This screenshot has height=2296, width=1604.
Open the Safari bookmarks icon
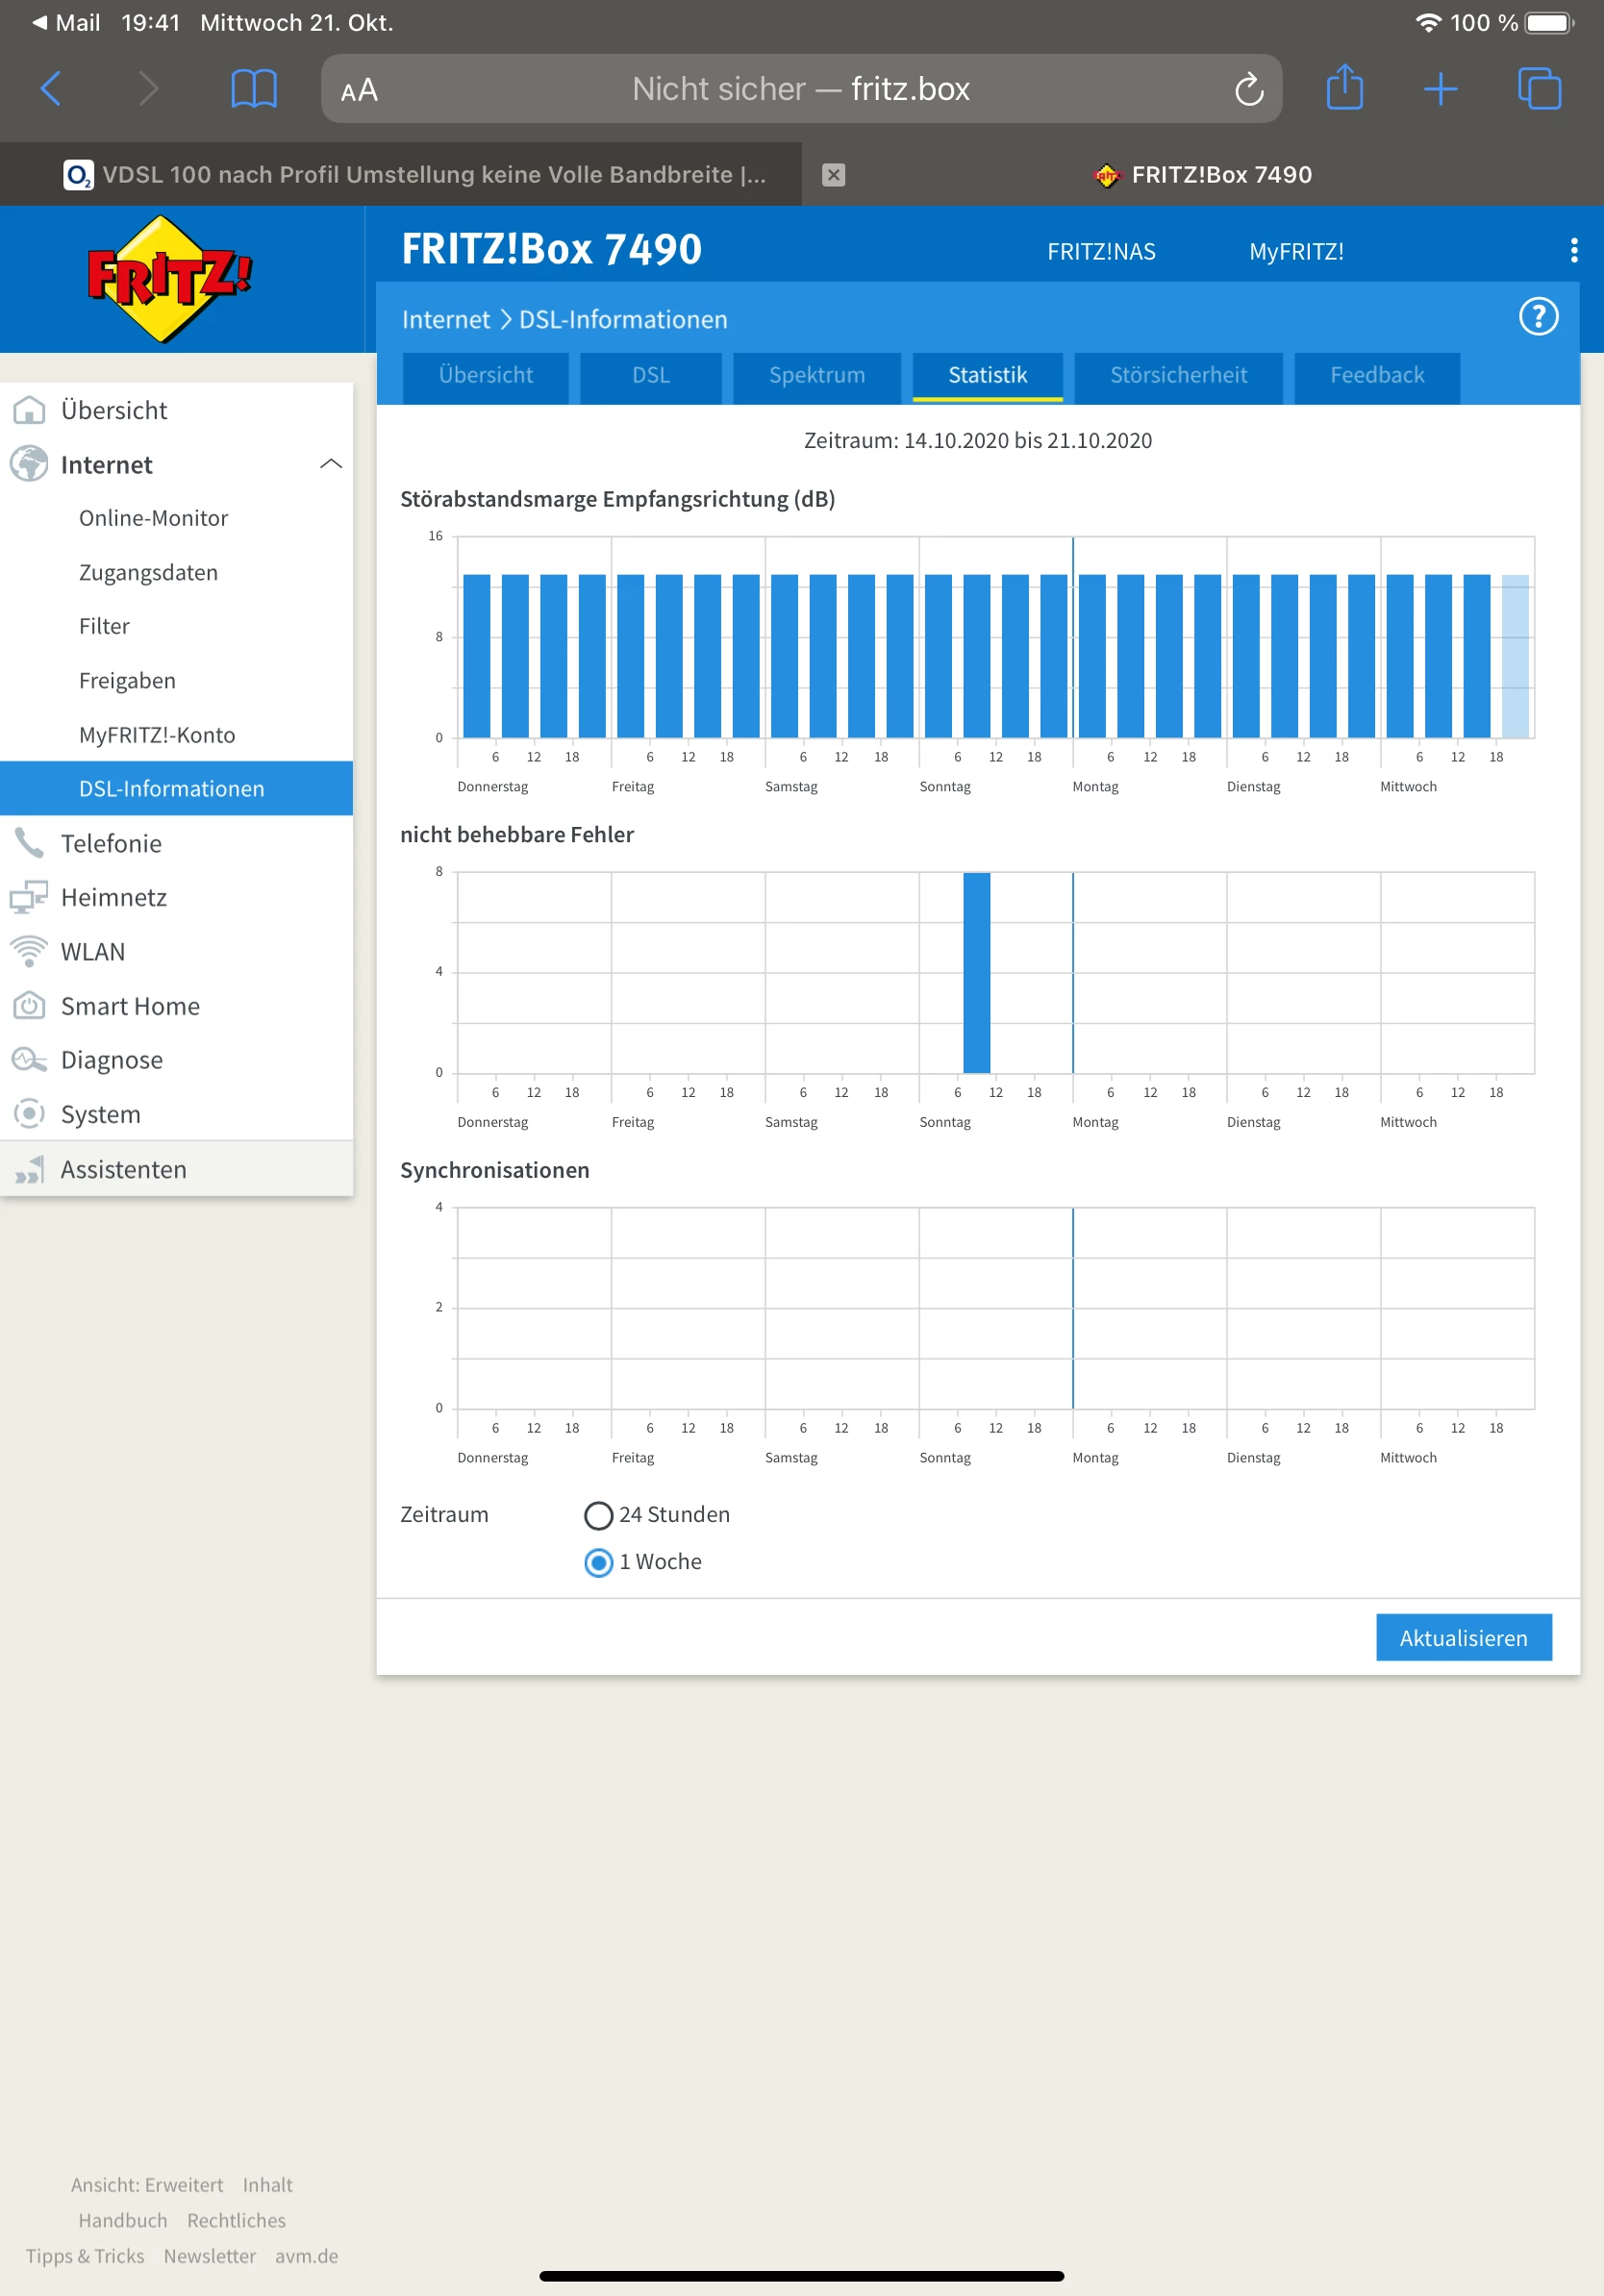click(x=253, y=89)
